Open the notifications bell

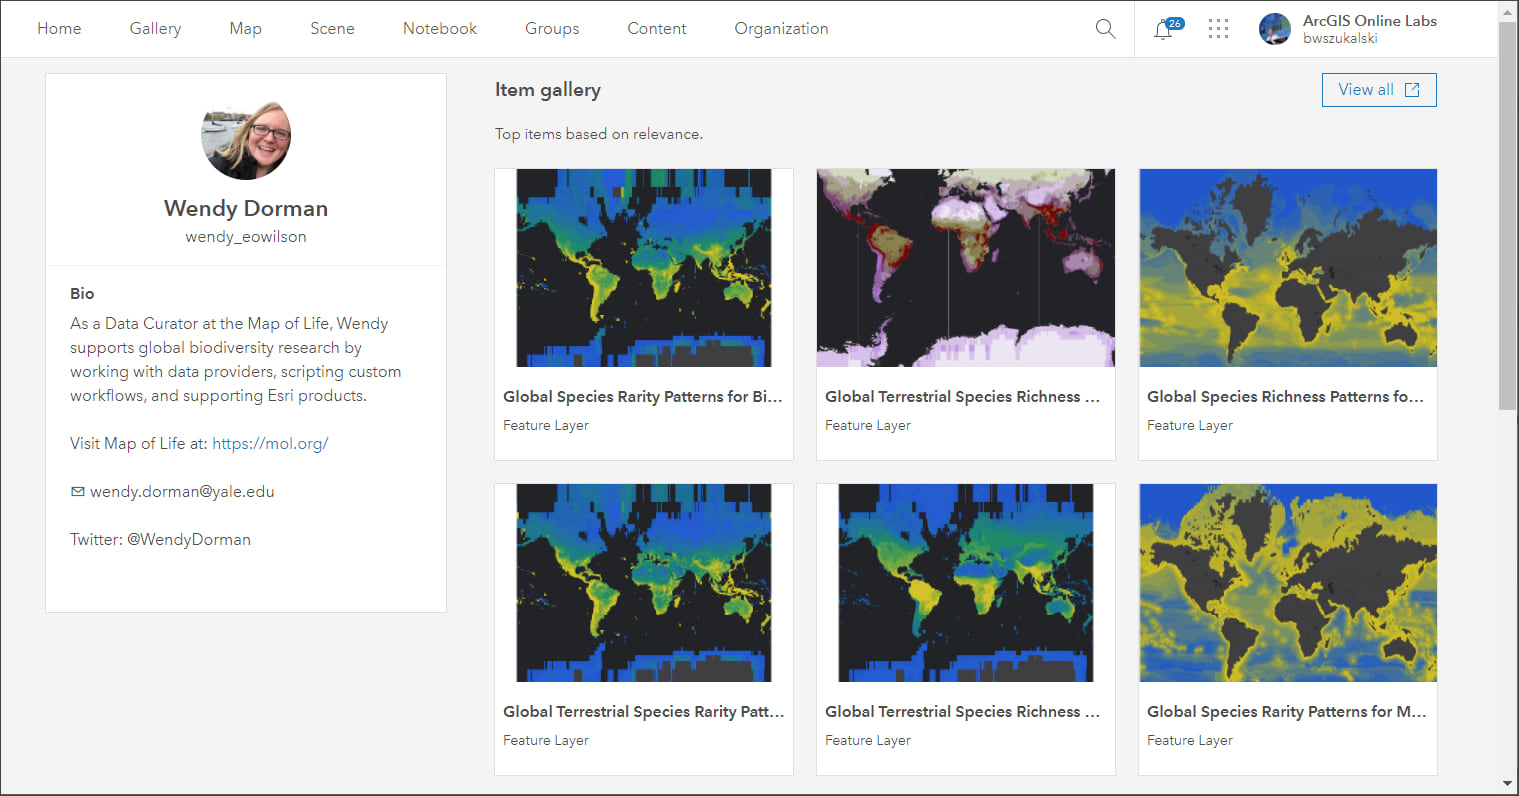pyautogui.click(x=1162, y=30)
